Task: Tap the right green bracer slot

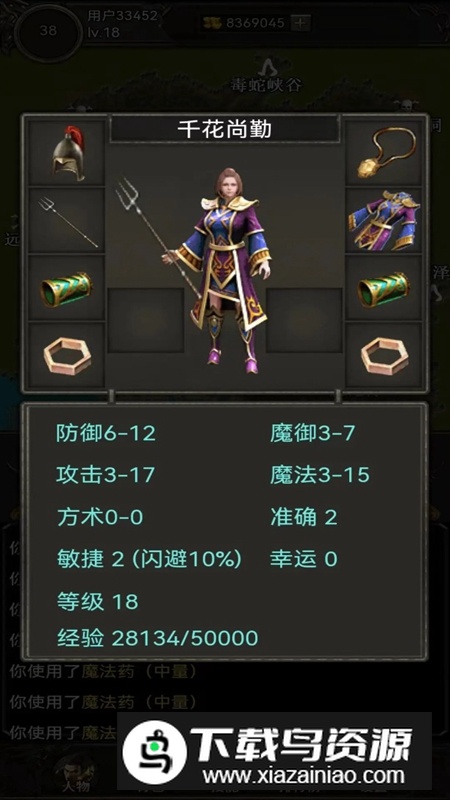Action: point(384,288)
